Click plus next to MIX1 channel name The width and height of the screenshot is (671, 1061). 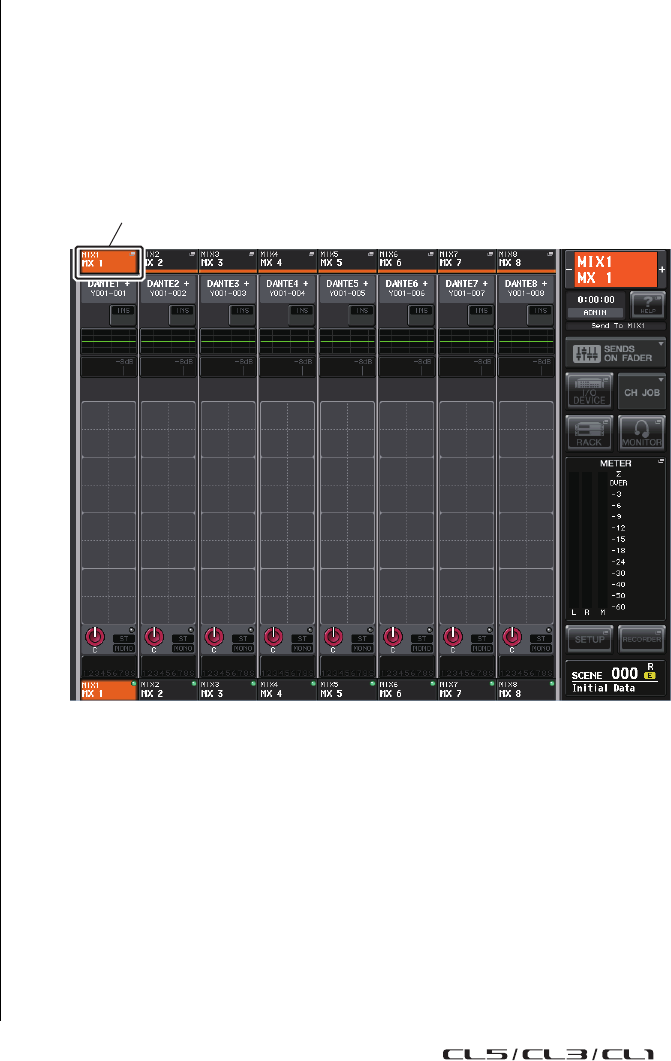point(662,270)
